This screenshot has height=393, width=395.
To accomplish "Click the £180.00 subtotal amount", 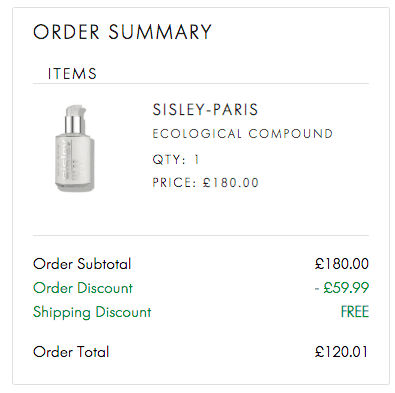I will click(342, 264).
